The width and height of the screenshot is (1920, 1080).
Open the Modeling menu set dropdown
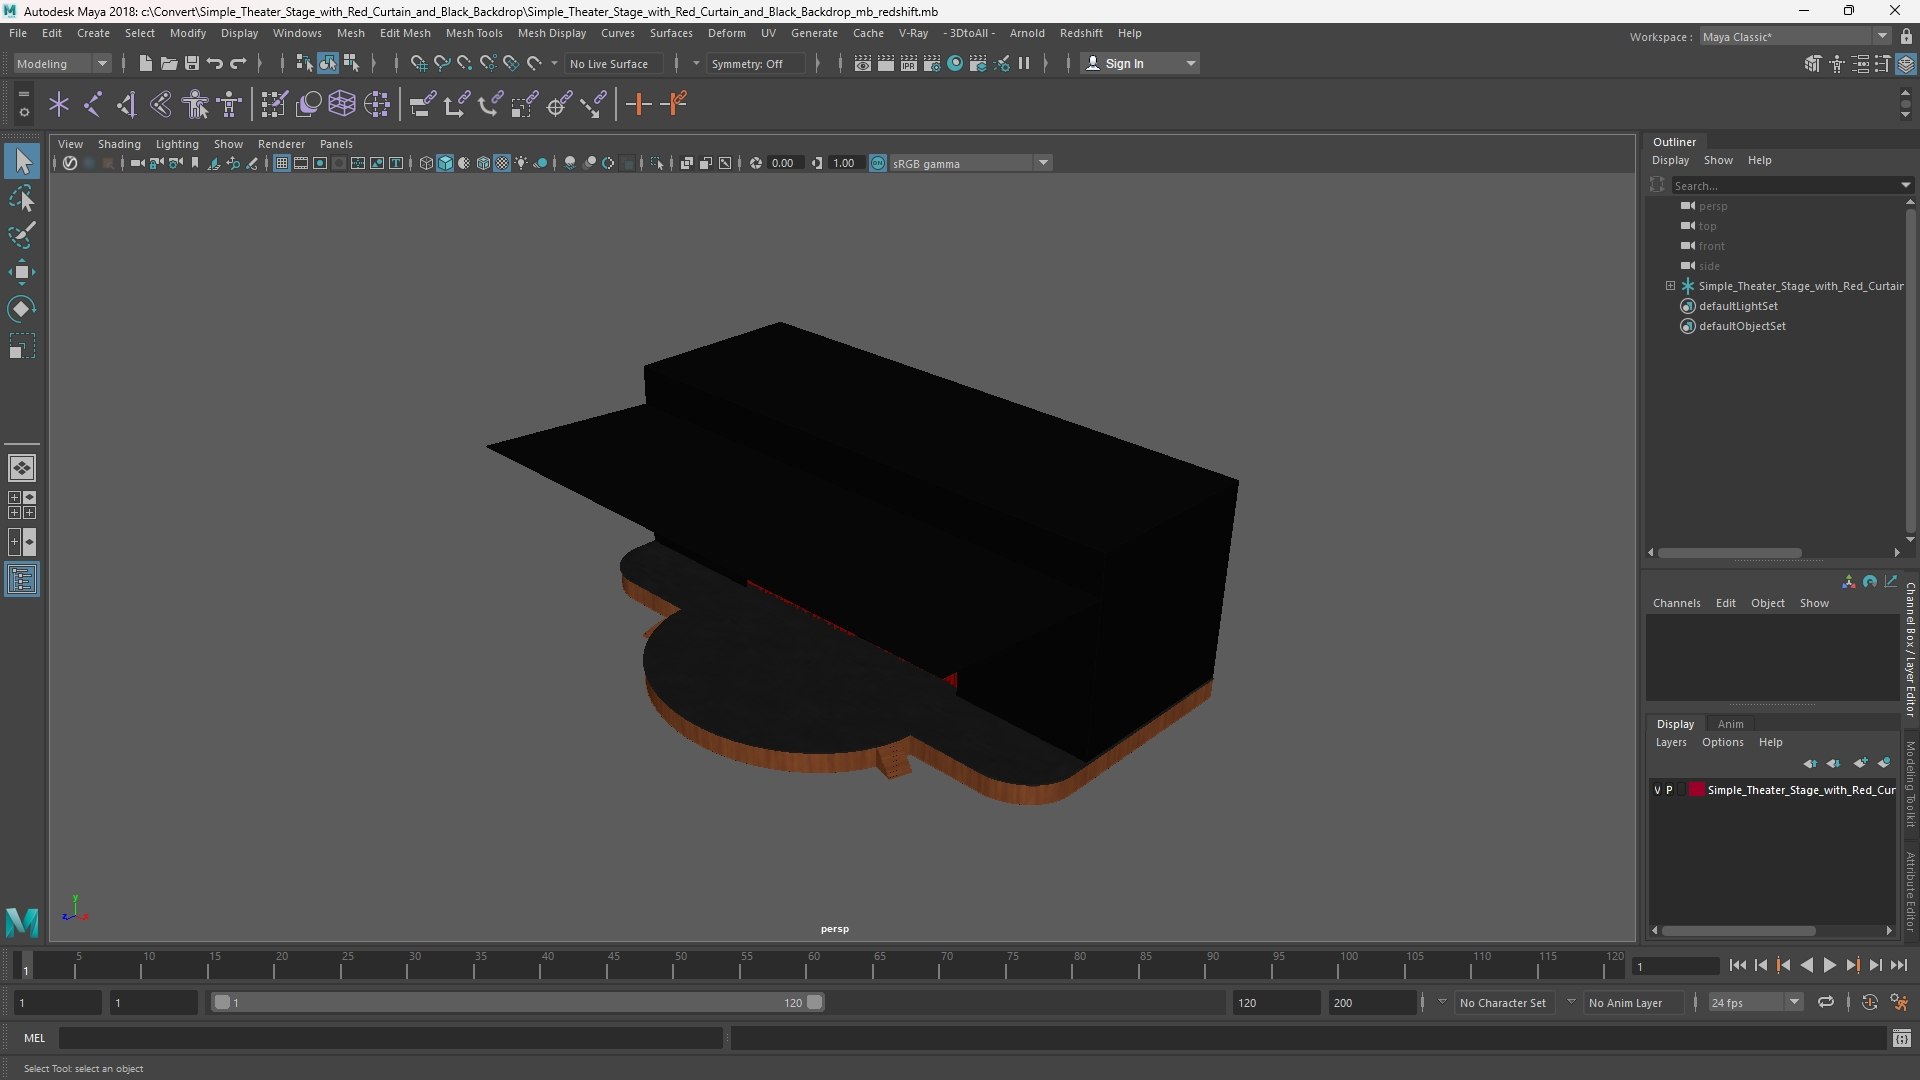pos(62,63)
